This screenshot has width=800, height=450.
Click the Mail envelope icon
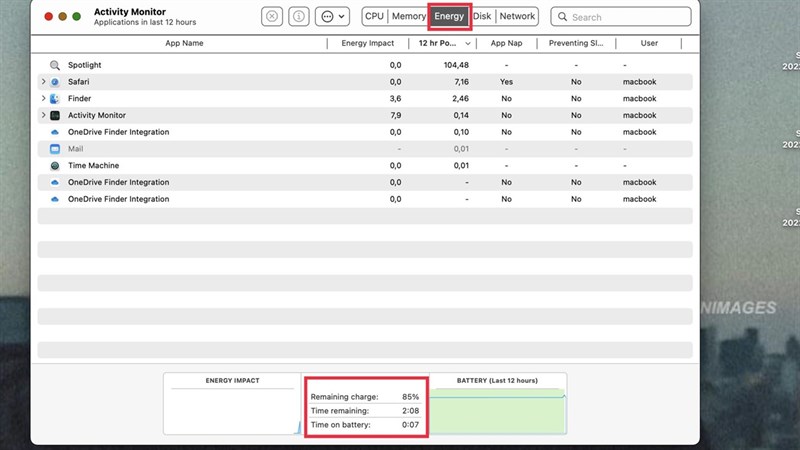pyautogui.click(x=55, y=149)
